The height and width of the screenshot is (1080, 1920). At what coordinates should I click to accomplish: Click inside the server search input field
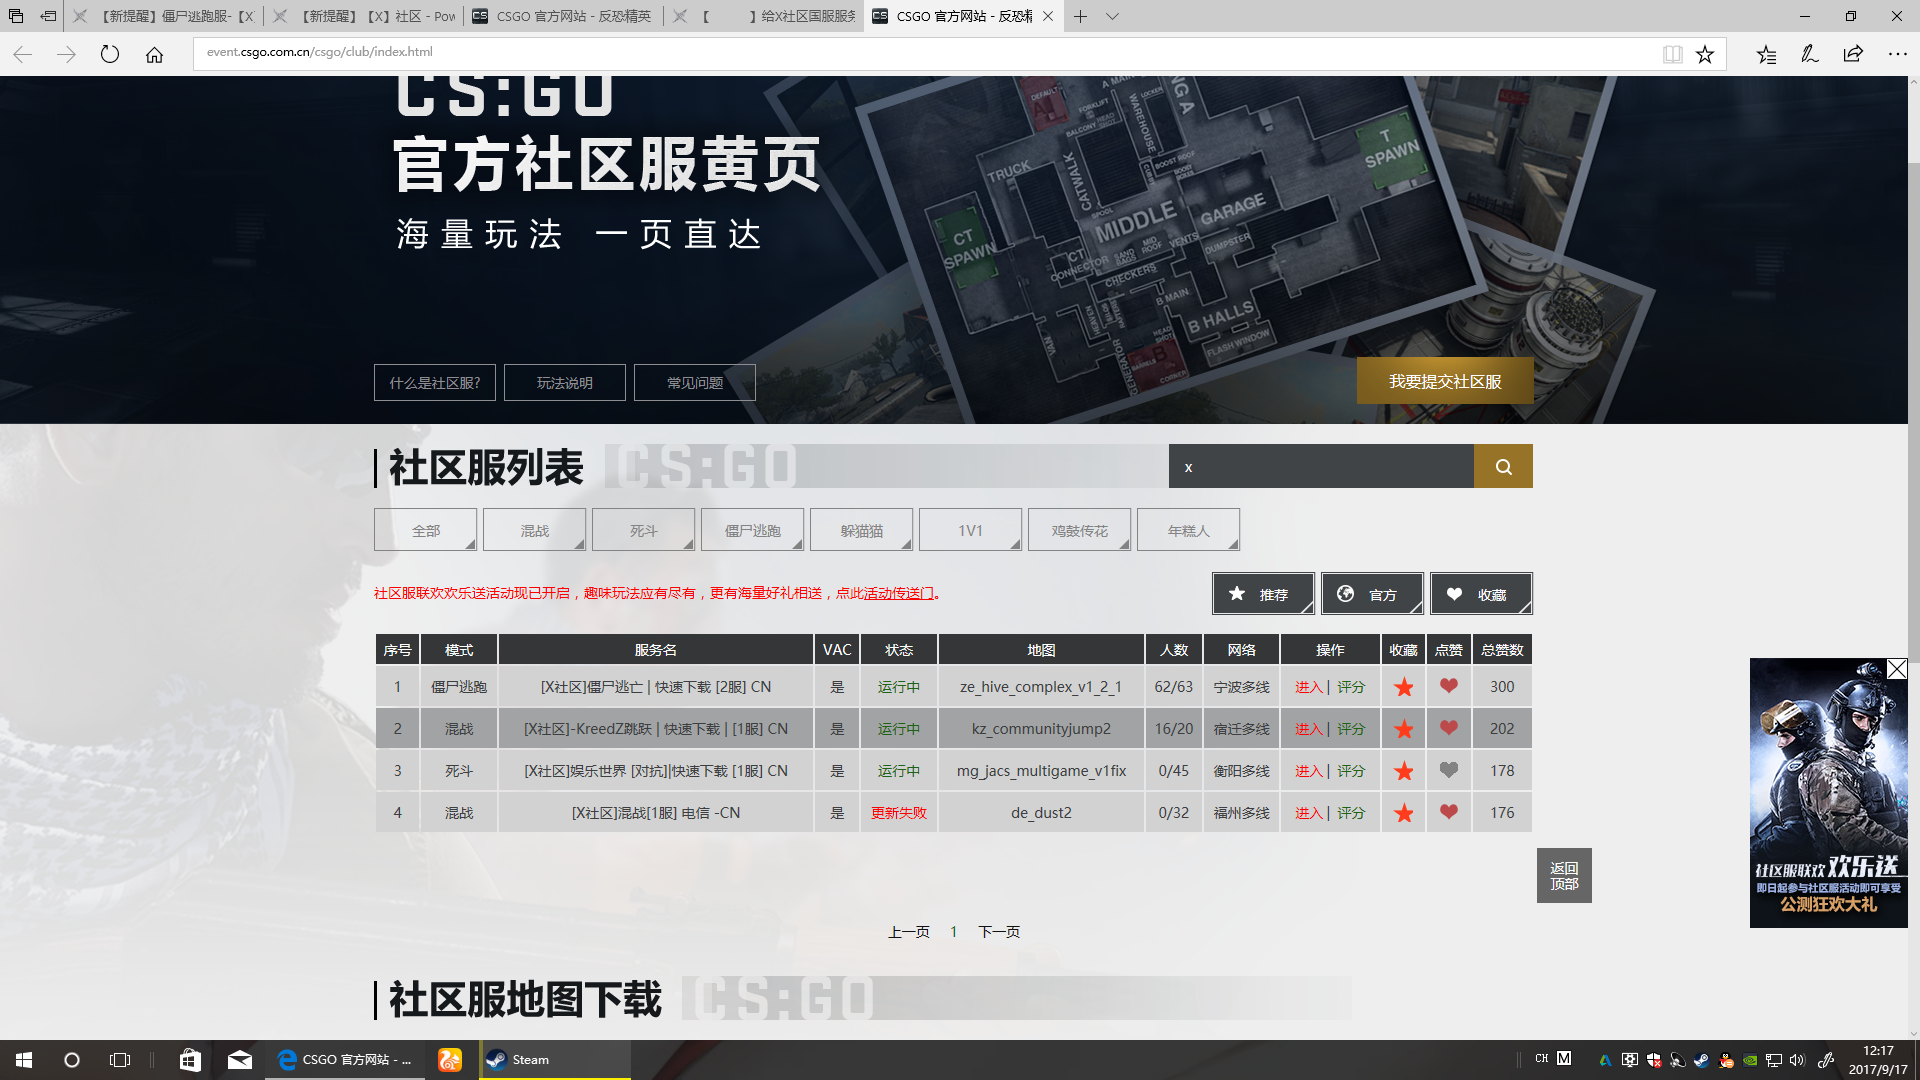coord(1320,466)
